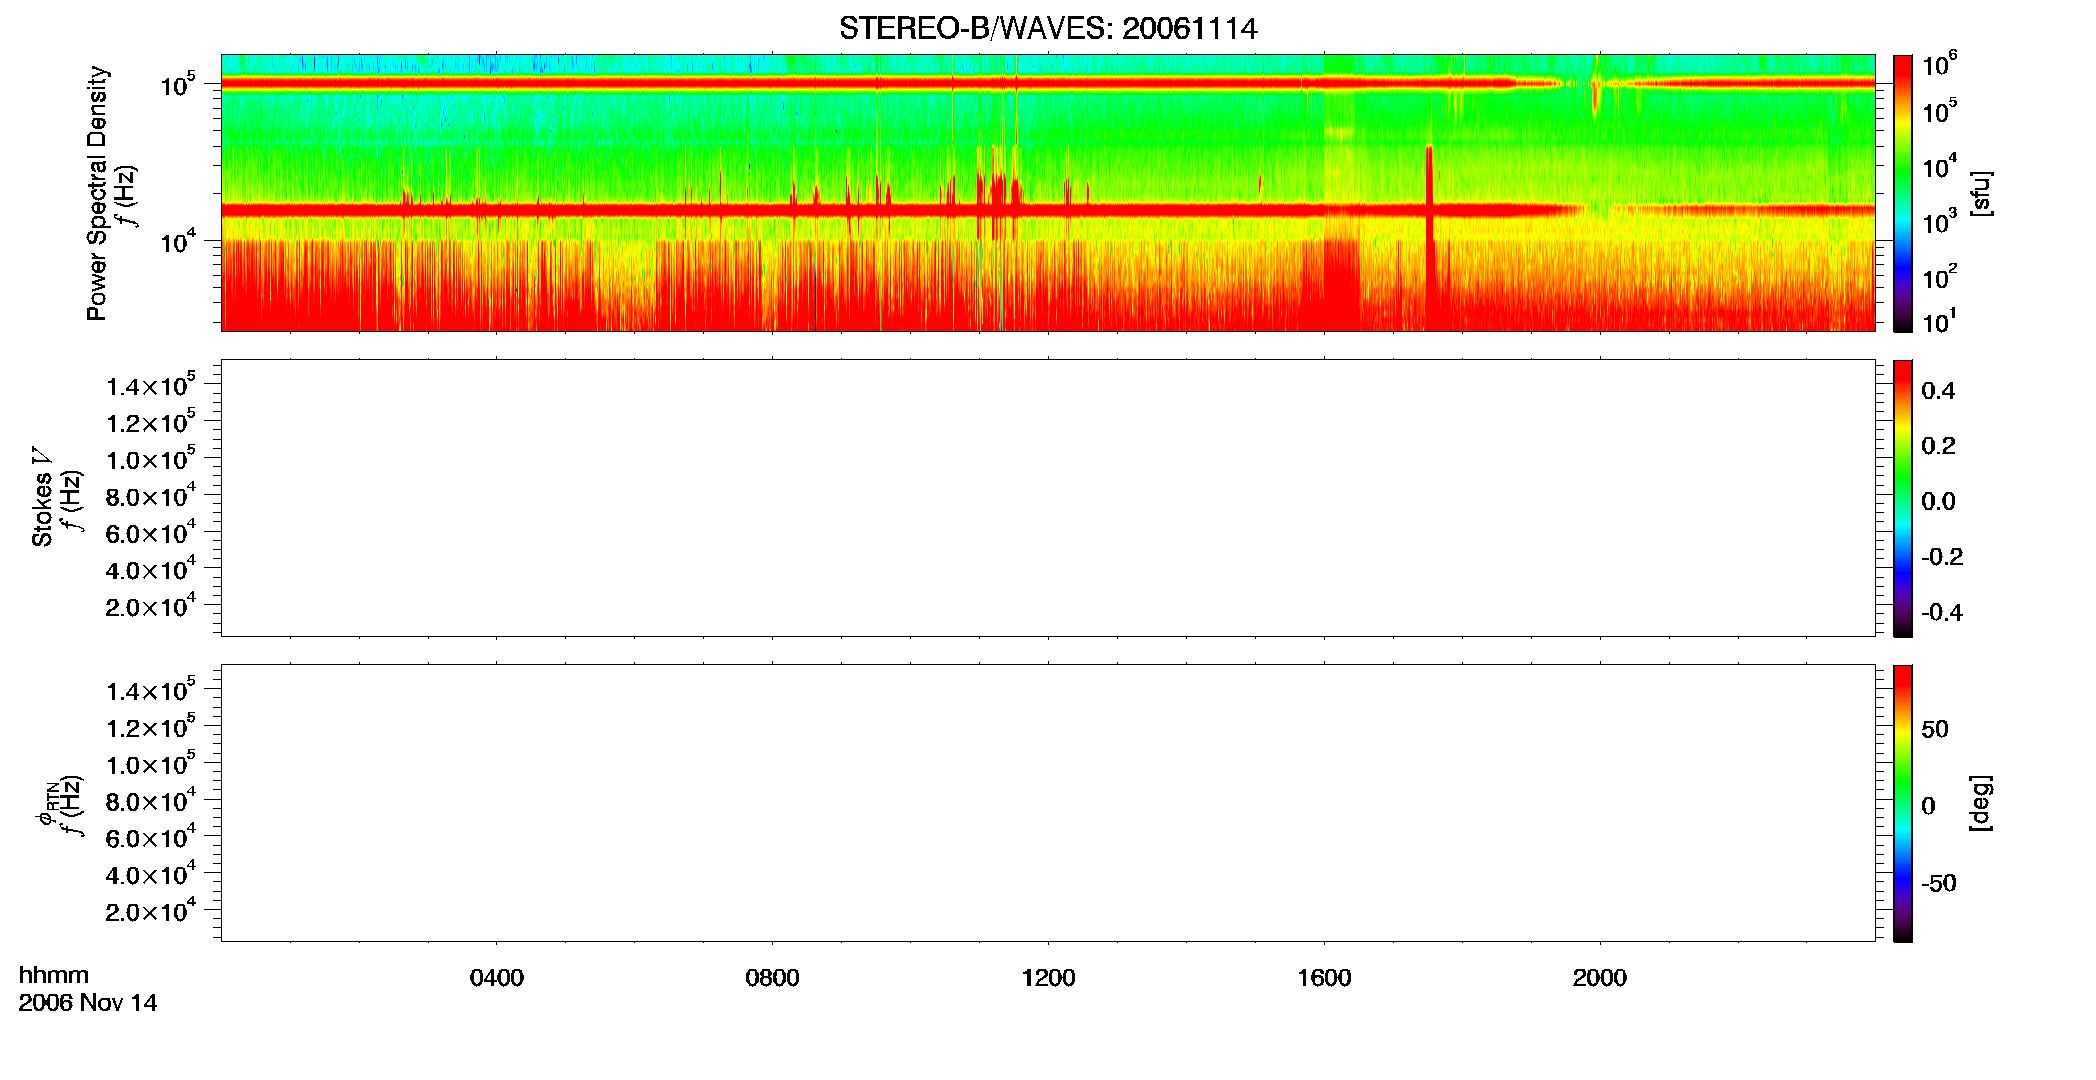2096x1080 pixels.
Task: Click the -0.4 label on Stokes colorbar
Action: click(x=1942, y=612)
